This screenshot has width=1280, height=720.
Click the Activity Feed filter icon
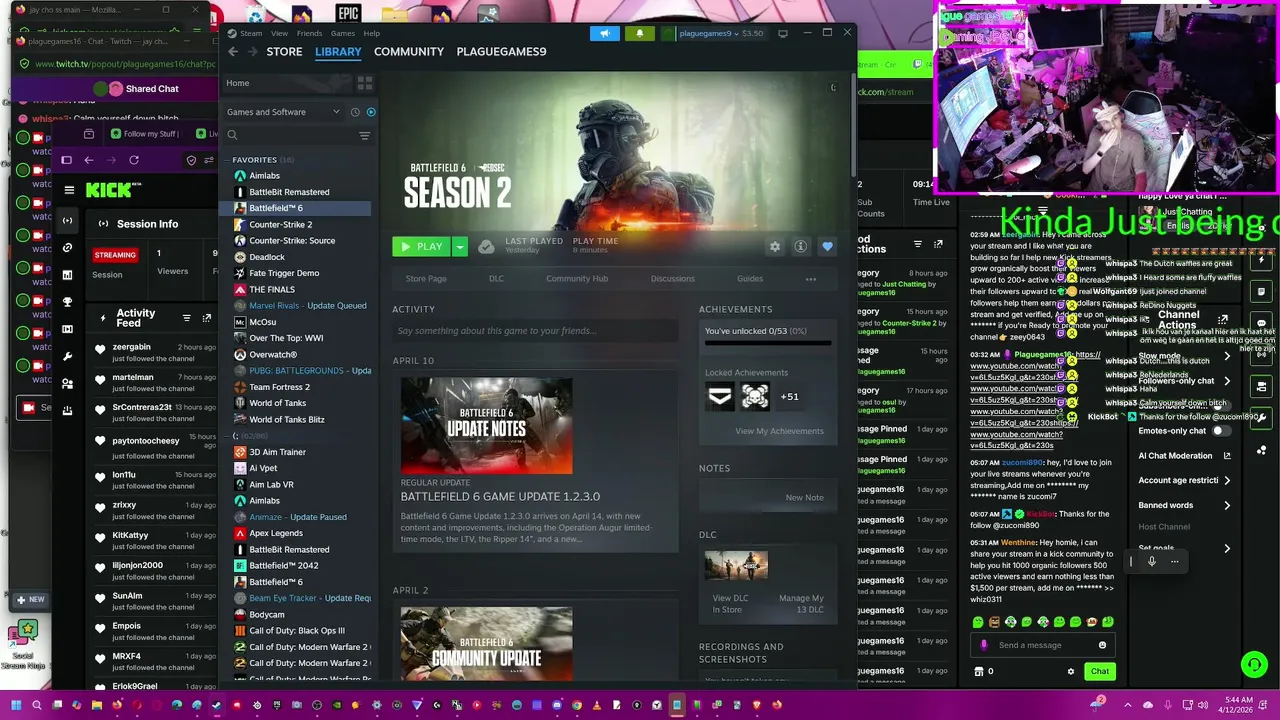186,318
